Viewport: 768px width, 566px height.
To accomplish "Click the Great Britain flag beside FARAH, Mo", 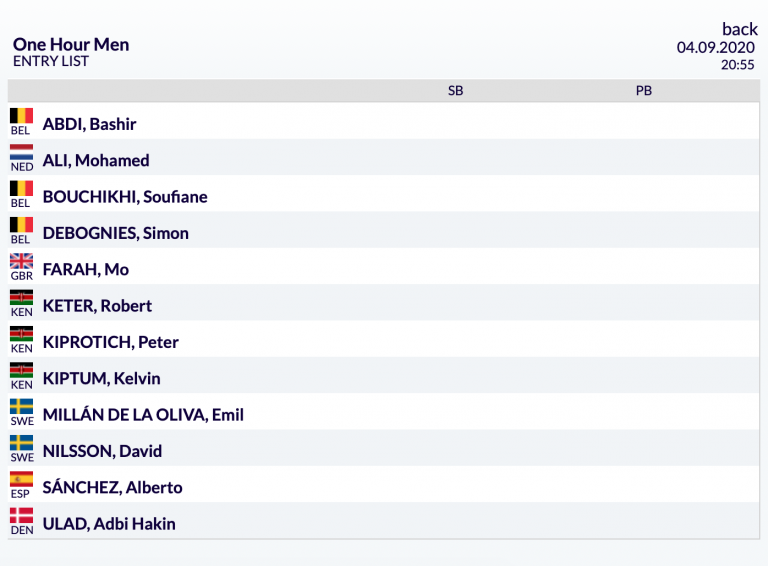I will pyautogui.click(x=21, y=261).
